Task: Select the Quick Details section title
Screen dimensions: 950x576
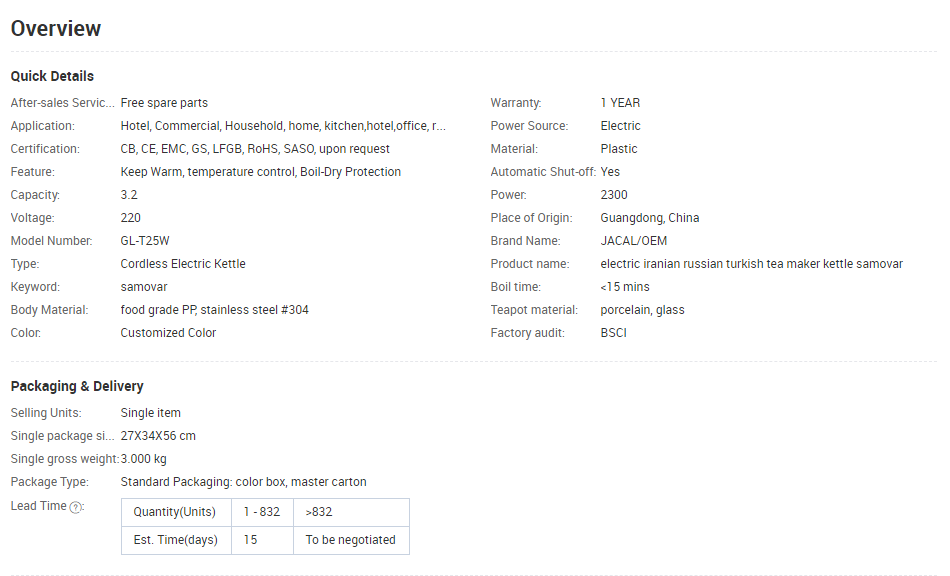Action: 52,76
